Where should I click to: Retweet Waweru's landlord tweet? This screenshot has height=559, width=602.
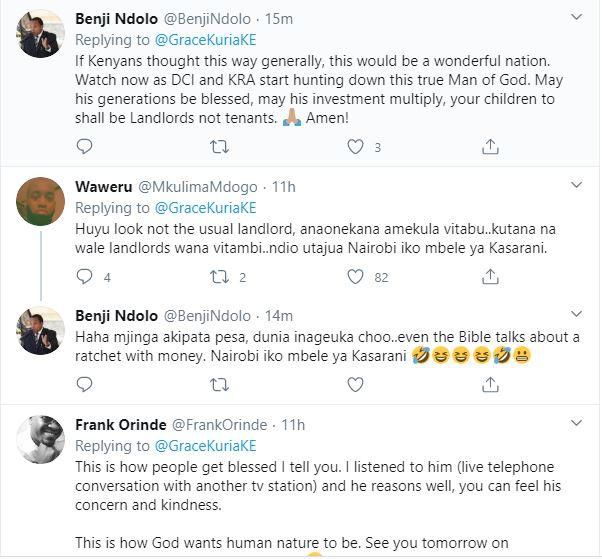220,277
